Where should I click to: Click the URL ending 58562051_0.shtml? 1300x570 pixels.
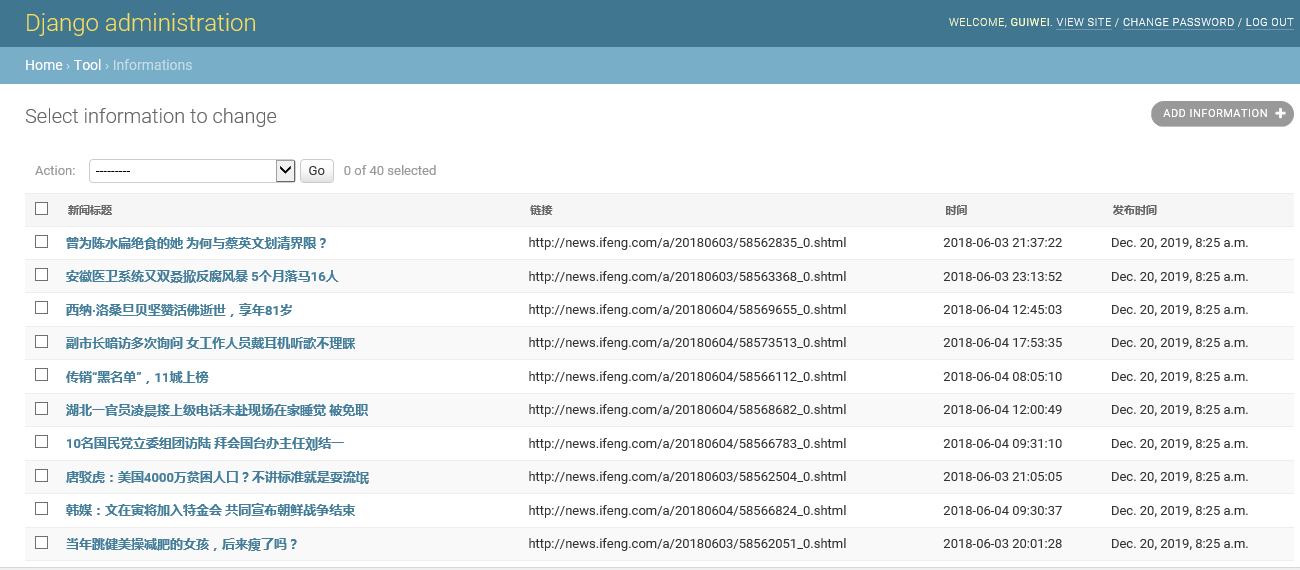(x=687, y=544)
